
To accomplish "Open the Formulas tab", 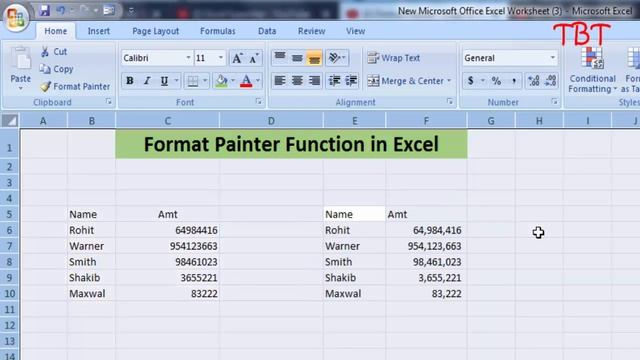I will click(218, 31).
